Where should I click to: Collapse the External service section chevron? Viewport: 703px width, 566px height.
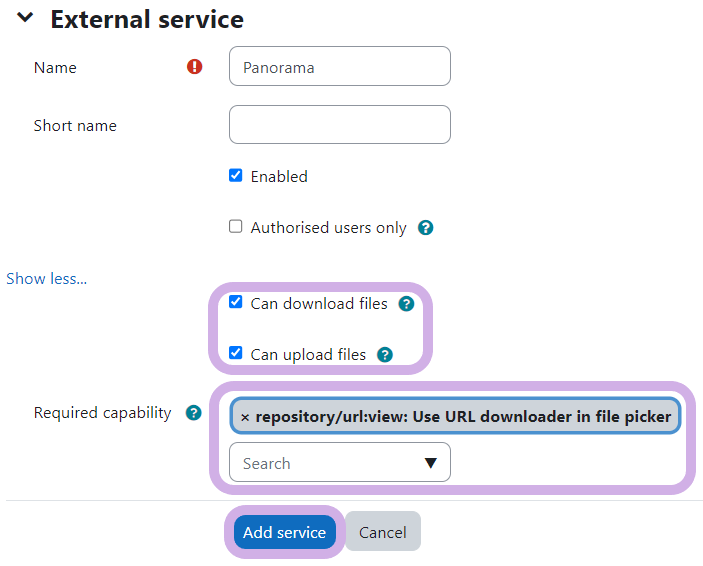coord(26,19)
